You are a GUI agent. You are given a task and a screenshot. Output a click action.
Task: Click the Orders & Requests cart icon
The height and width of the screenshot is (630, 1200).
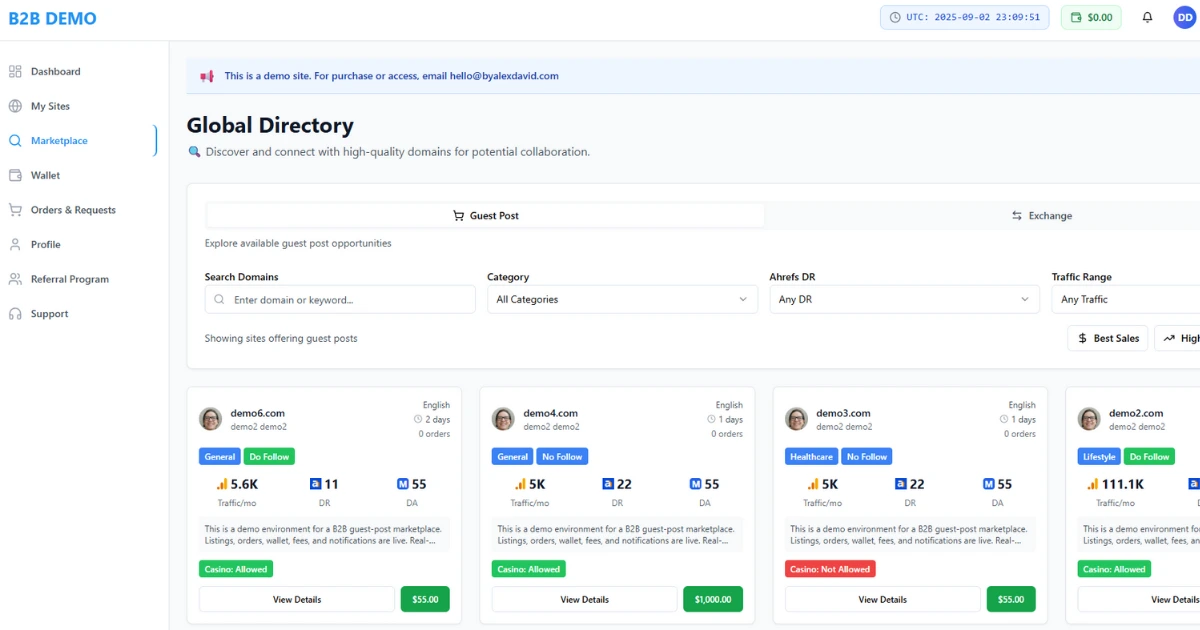[x=15, y=210]
